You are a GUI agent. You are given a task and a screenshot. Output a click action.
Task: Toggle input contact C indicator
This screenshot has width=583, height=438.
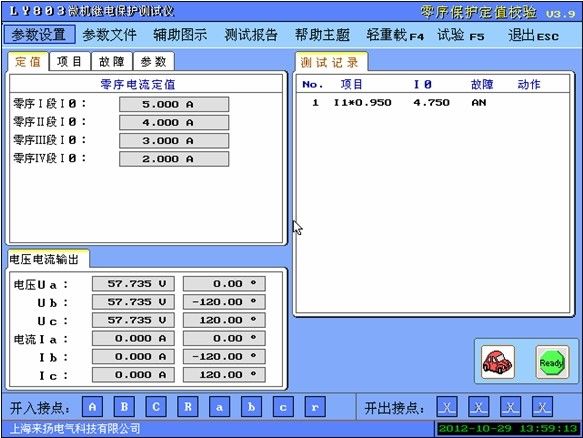click(156, 407)
